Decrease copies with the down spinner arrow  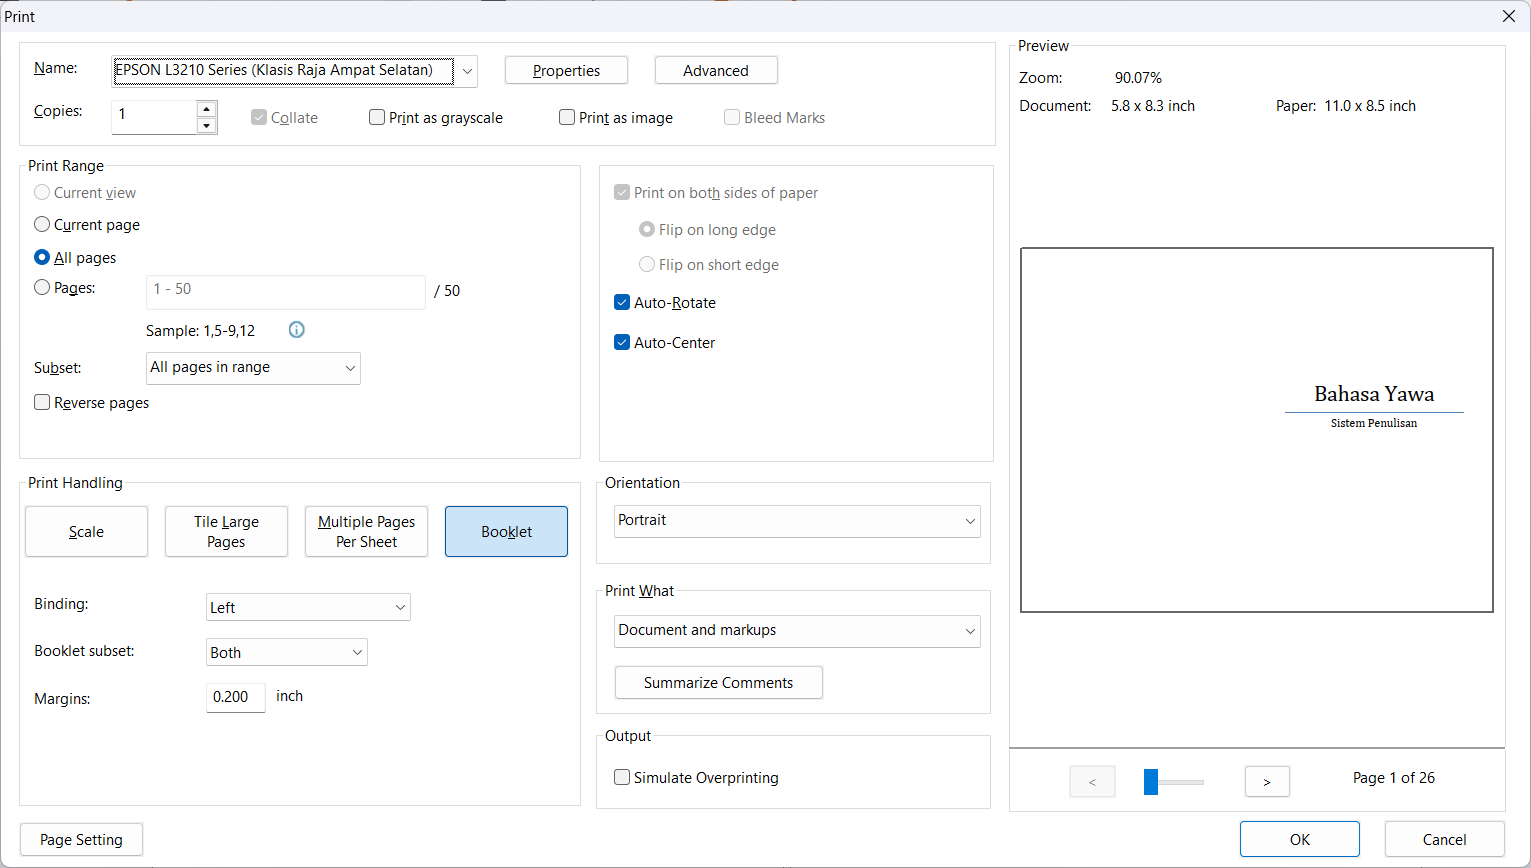click(206, 126)
